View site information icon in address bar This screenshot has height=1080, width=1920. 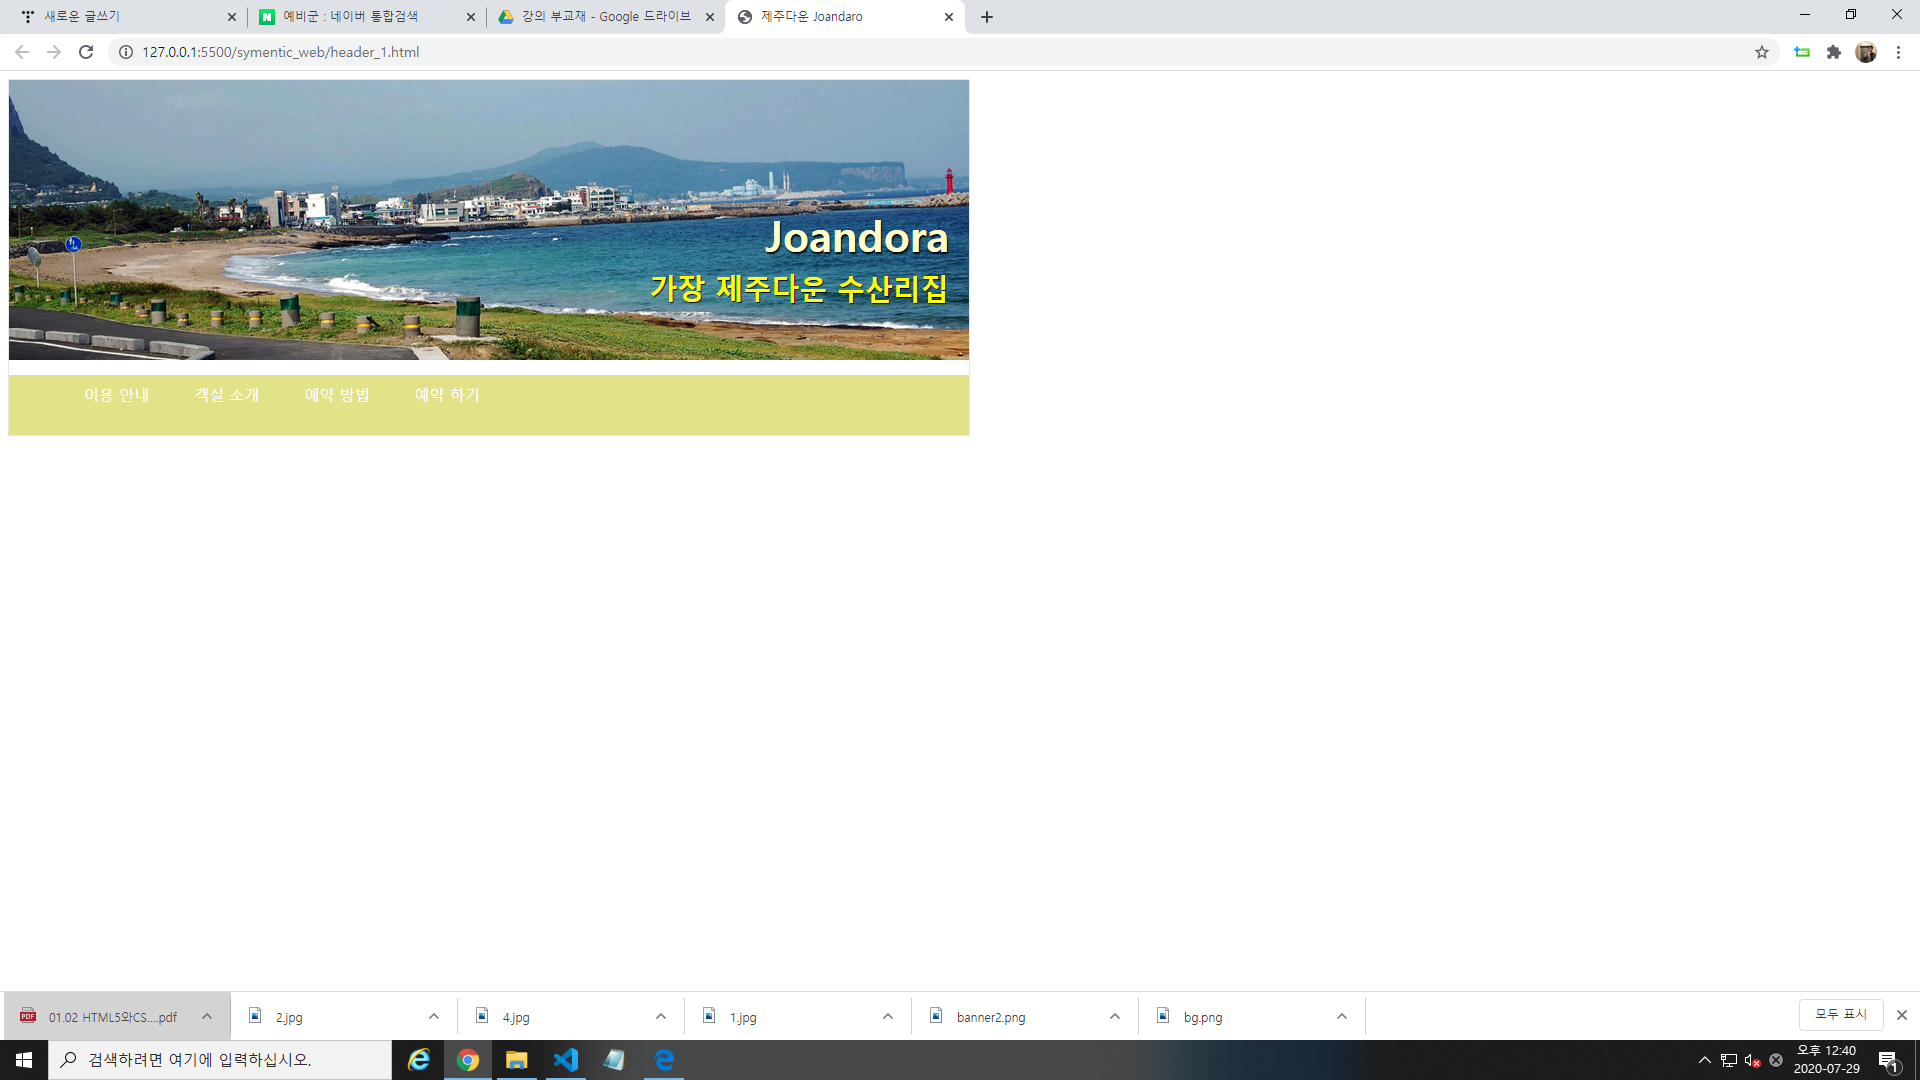[x=126, y=52]
